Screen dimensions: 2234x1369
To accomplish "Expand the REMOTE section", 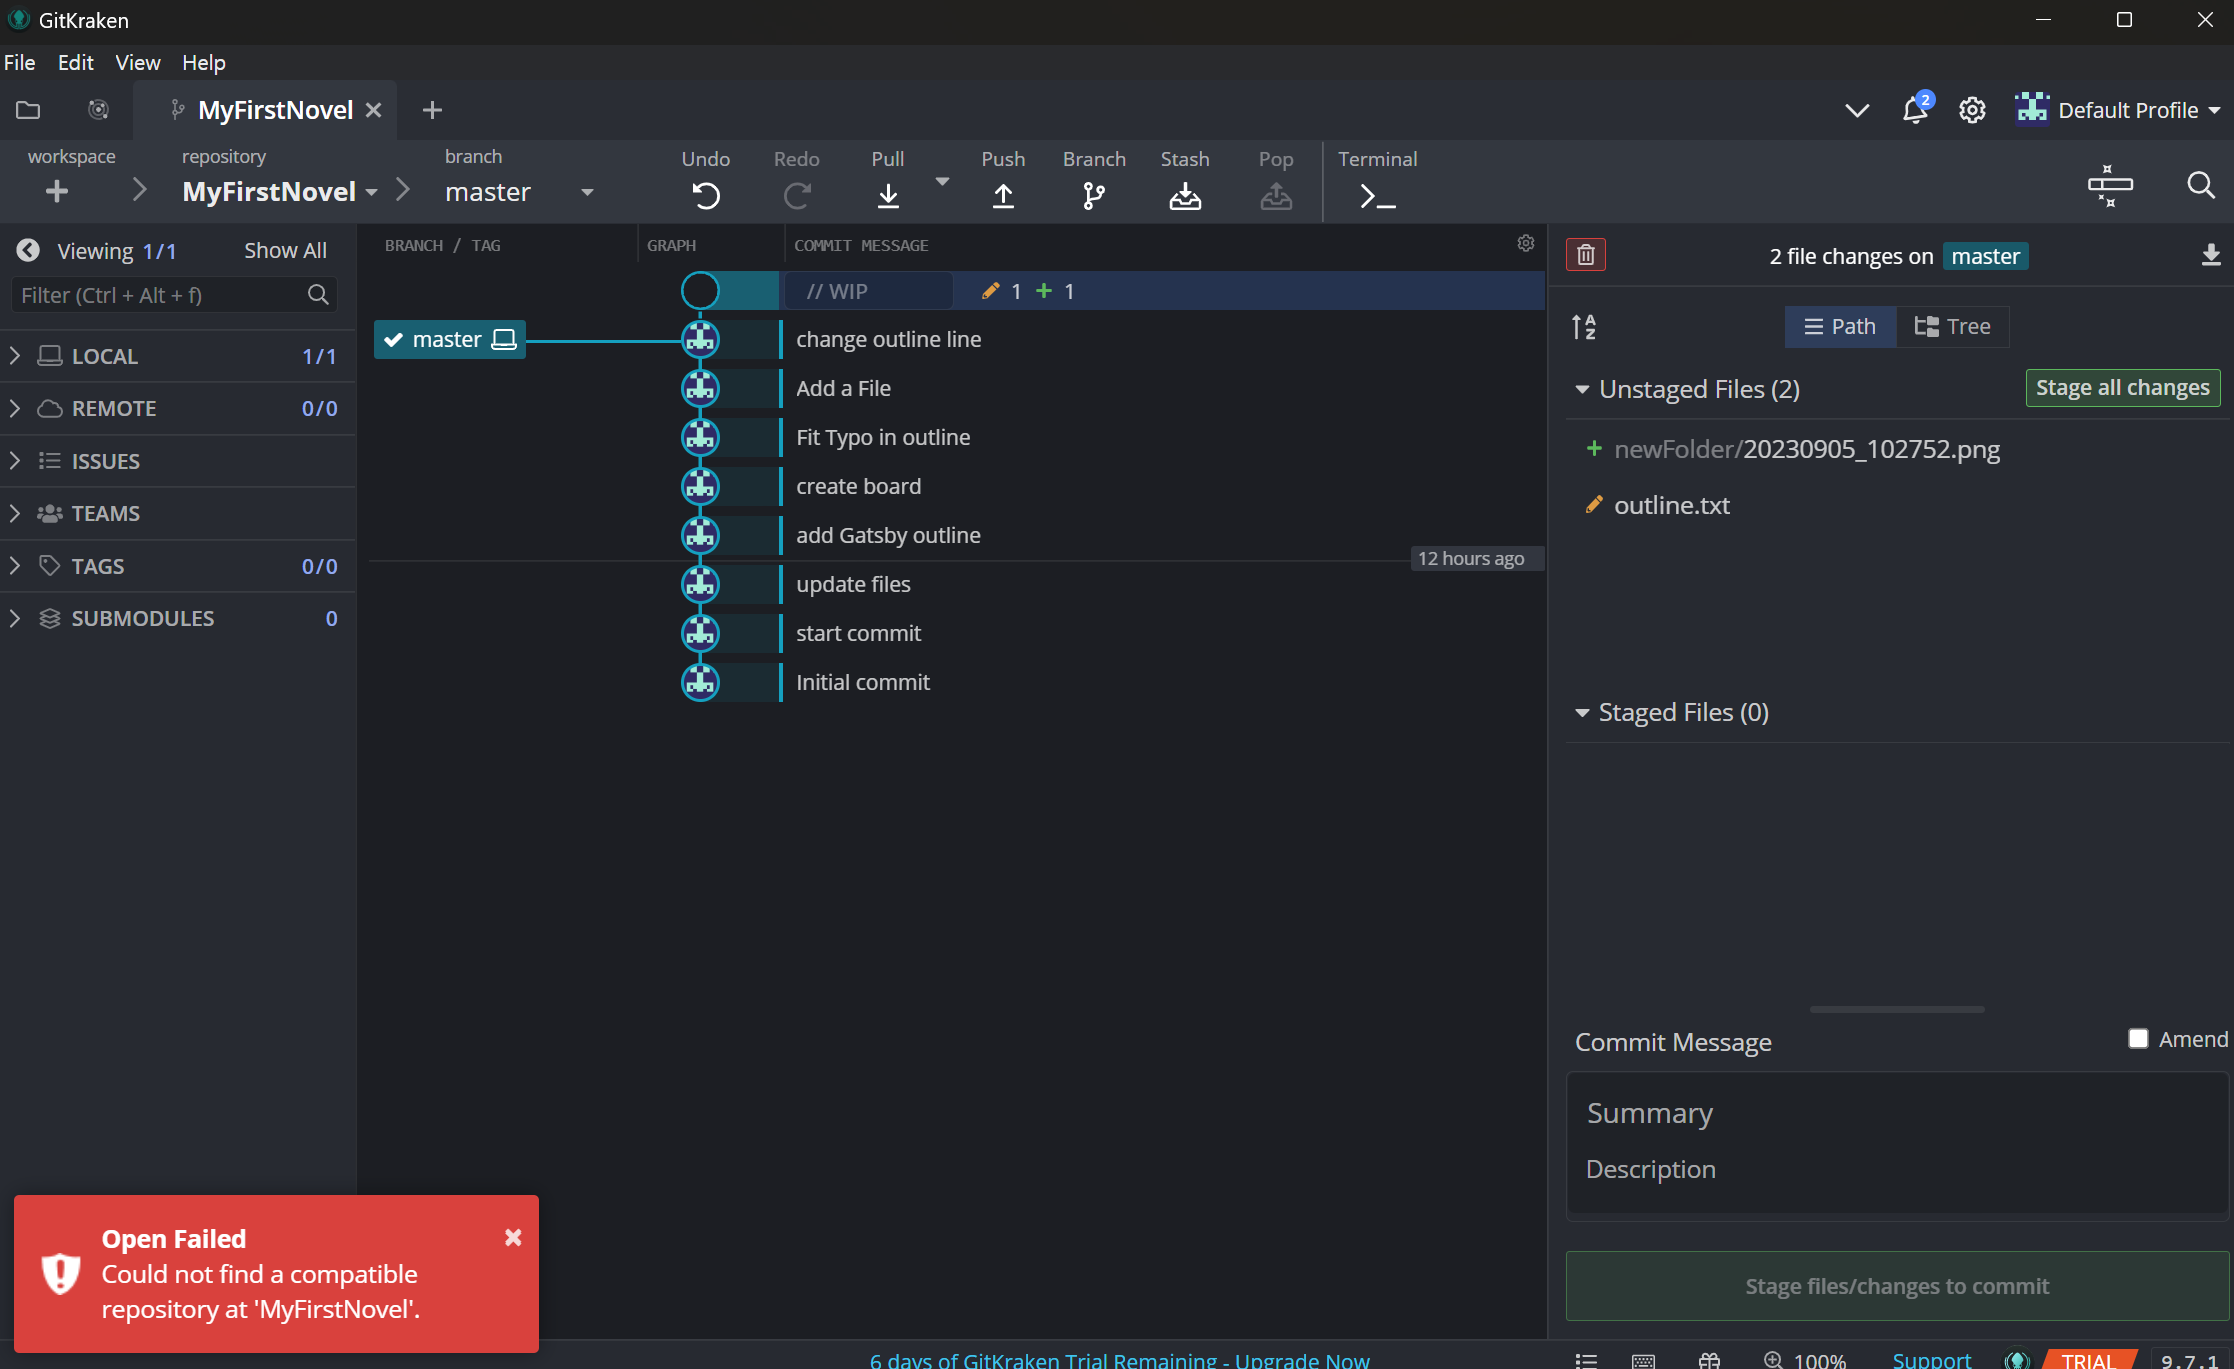I will click(15, 408).
